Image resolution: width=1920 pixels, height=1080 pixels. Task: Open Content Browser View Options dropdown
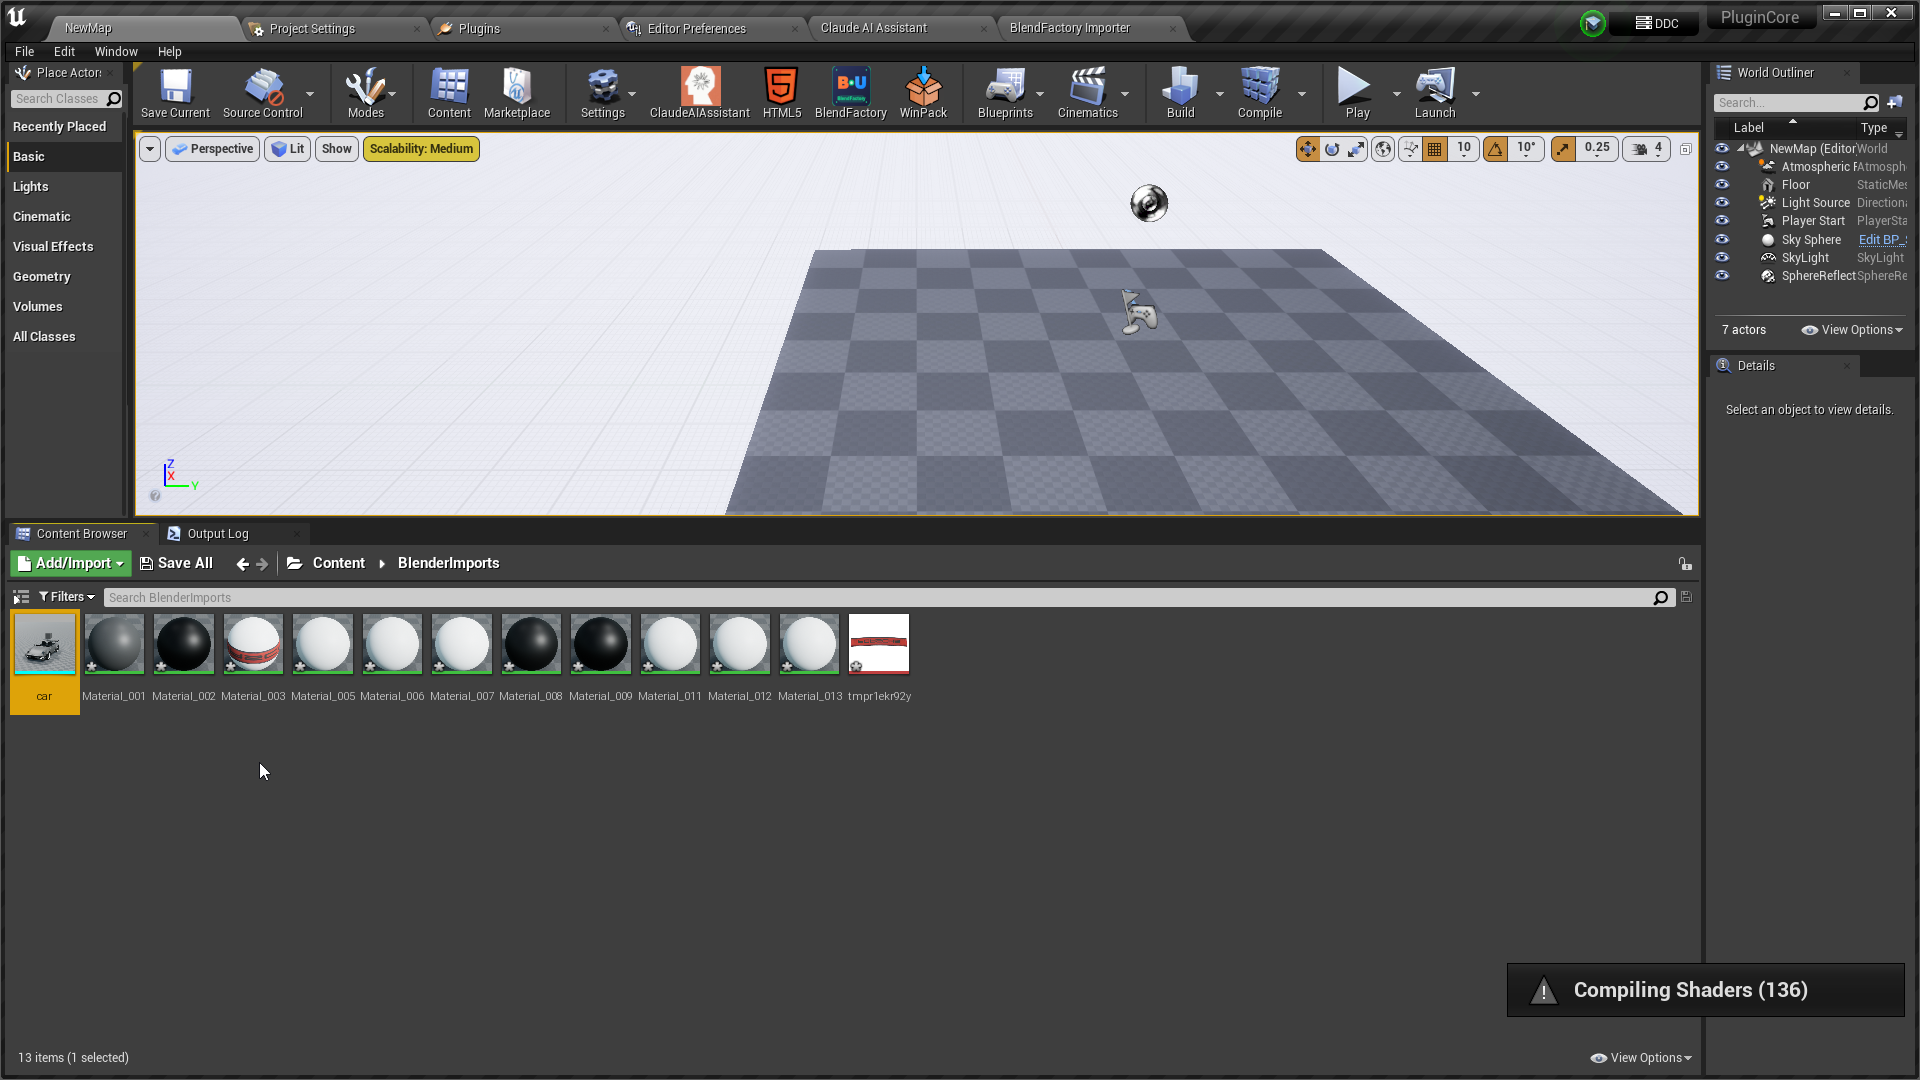(1641, 1058)
